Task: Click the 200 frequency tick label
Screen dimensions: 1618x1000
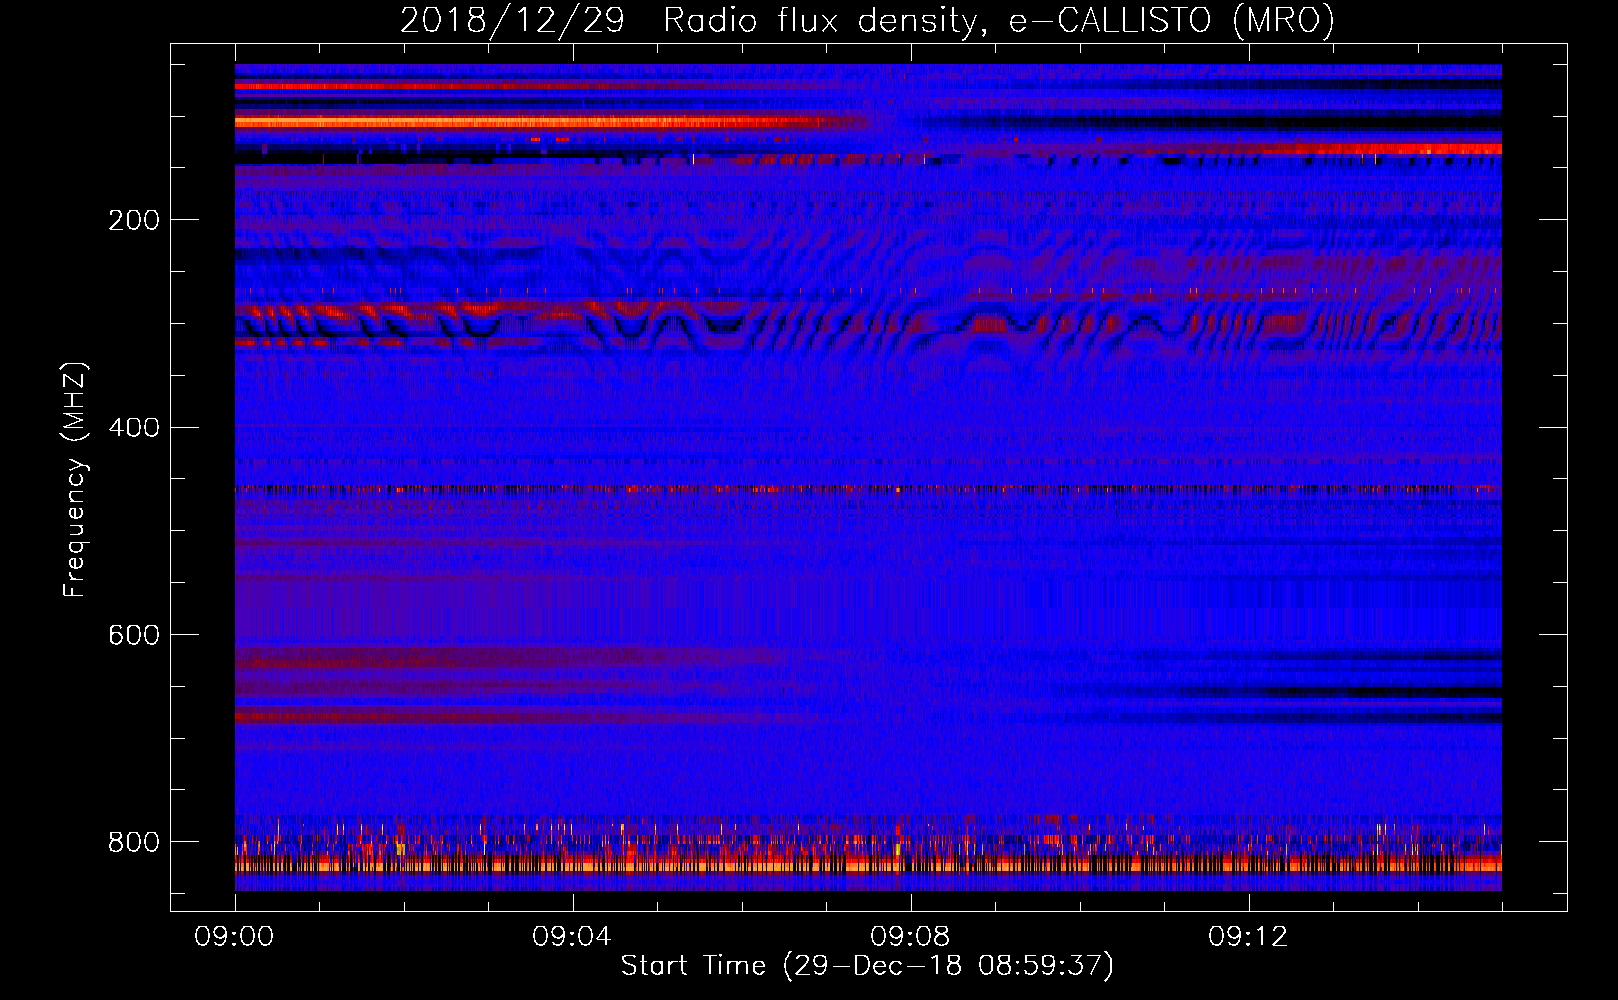Action: tap(134, 220)
